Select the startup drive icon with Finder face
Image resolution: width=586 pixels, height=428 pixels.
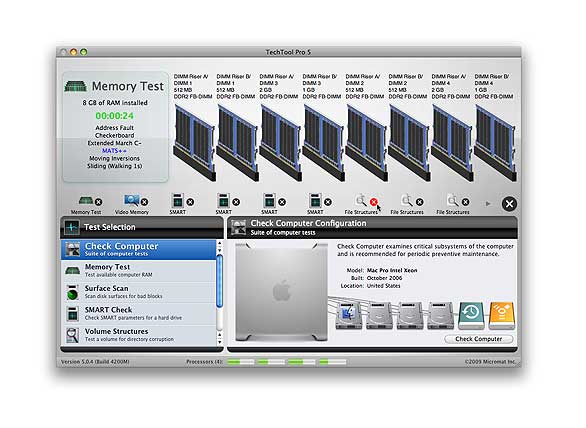348,316
